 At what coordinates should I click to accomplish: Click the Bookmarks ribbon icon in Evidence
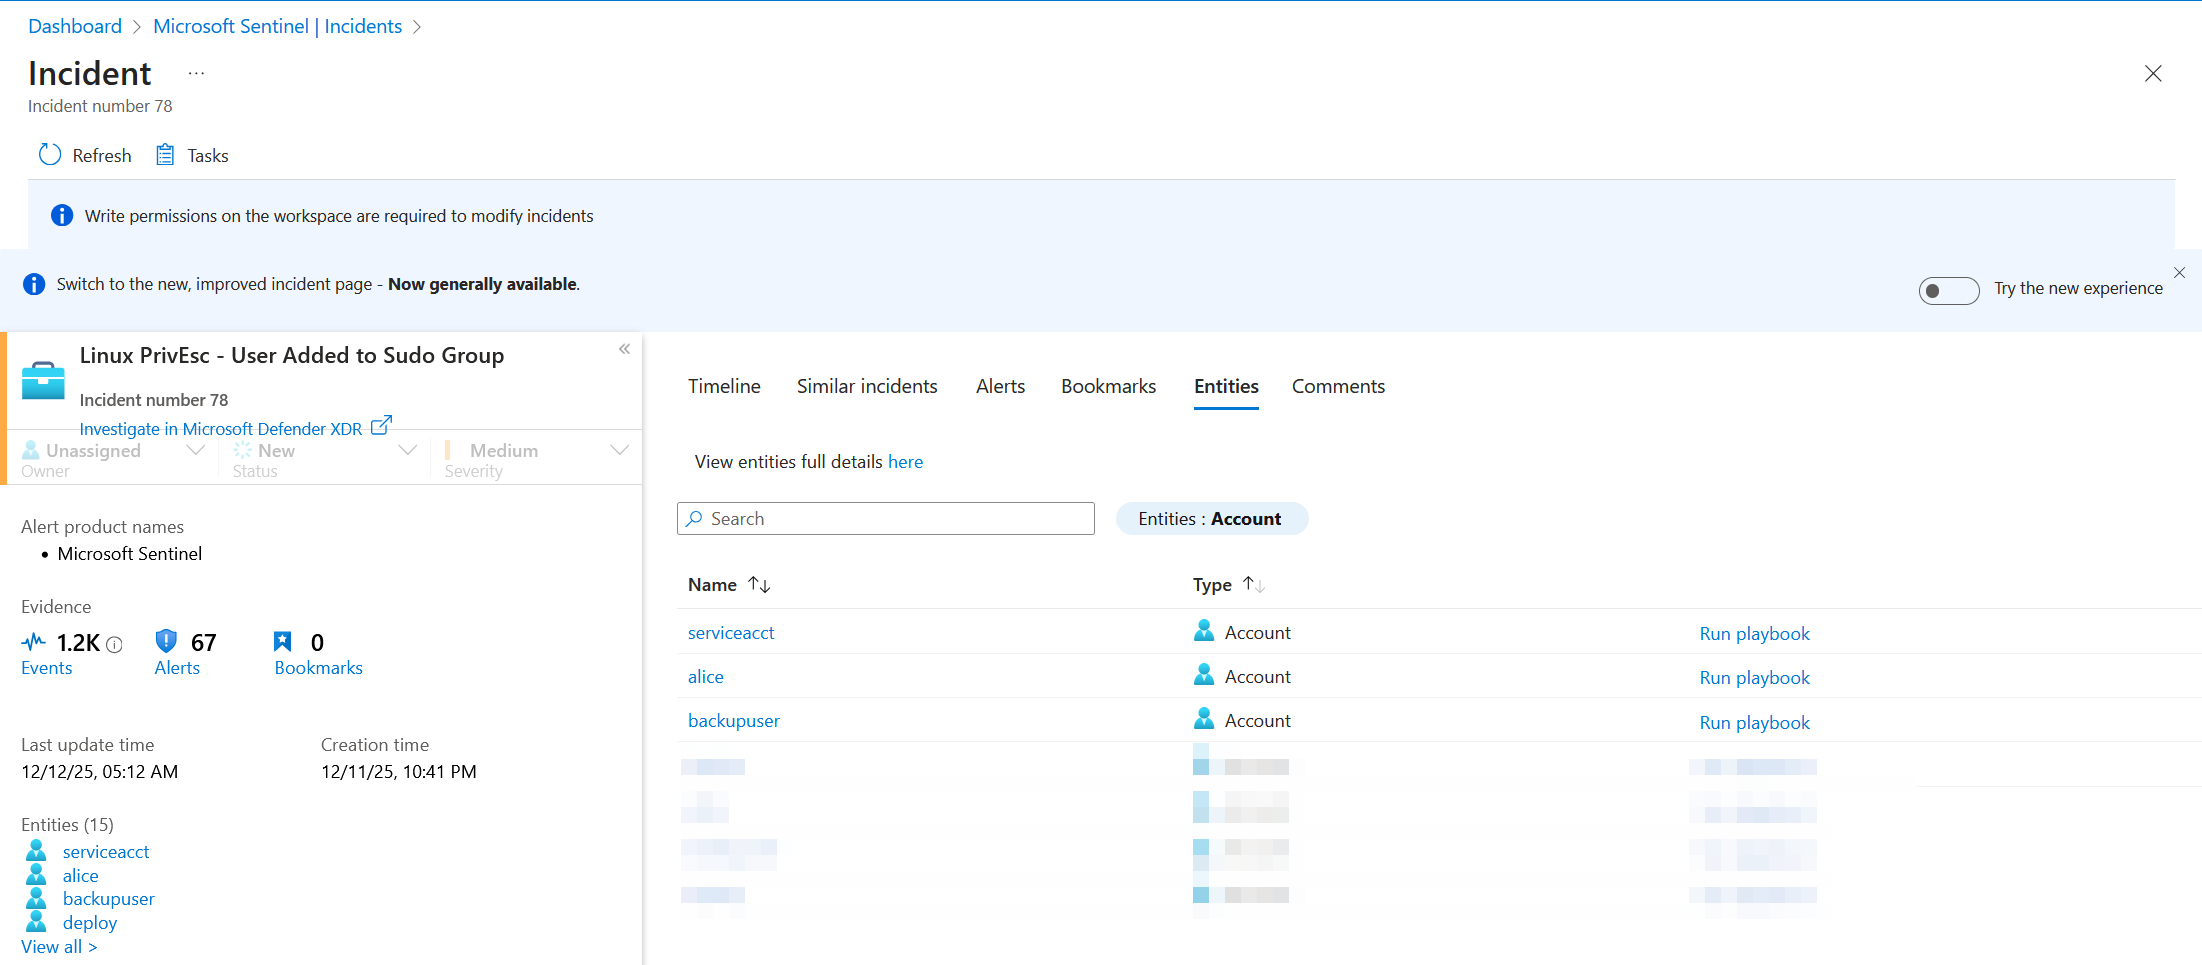[x=283, y=641]
